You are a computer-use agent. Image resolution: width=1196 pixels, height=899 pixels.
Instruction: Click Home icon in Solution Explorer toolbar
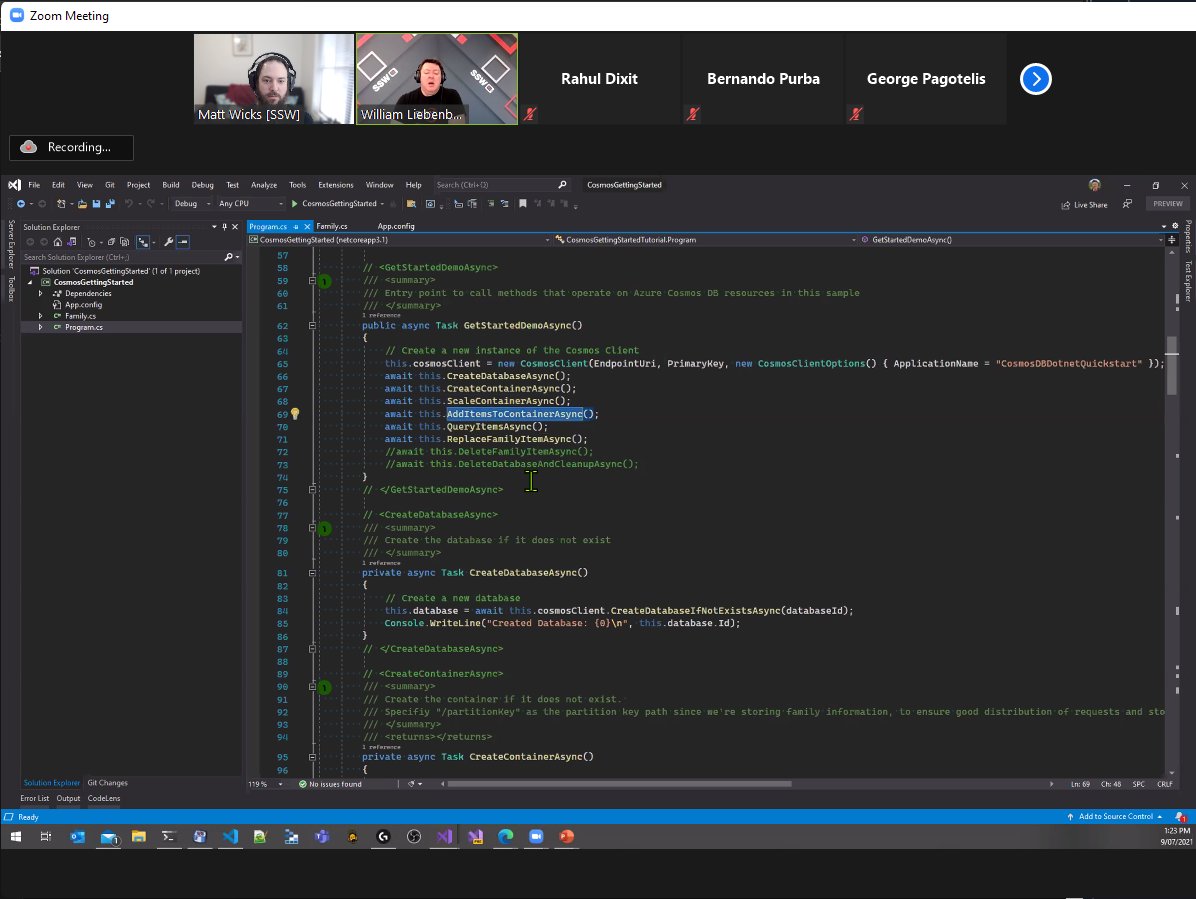58,242
